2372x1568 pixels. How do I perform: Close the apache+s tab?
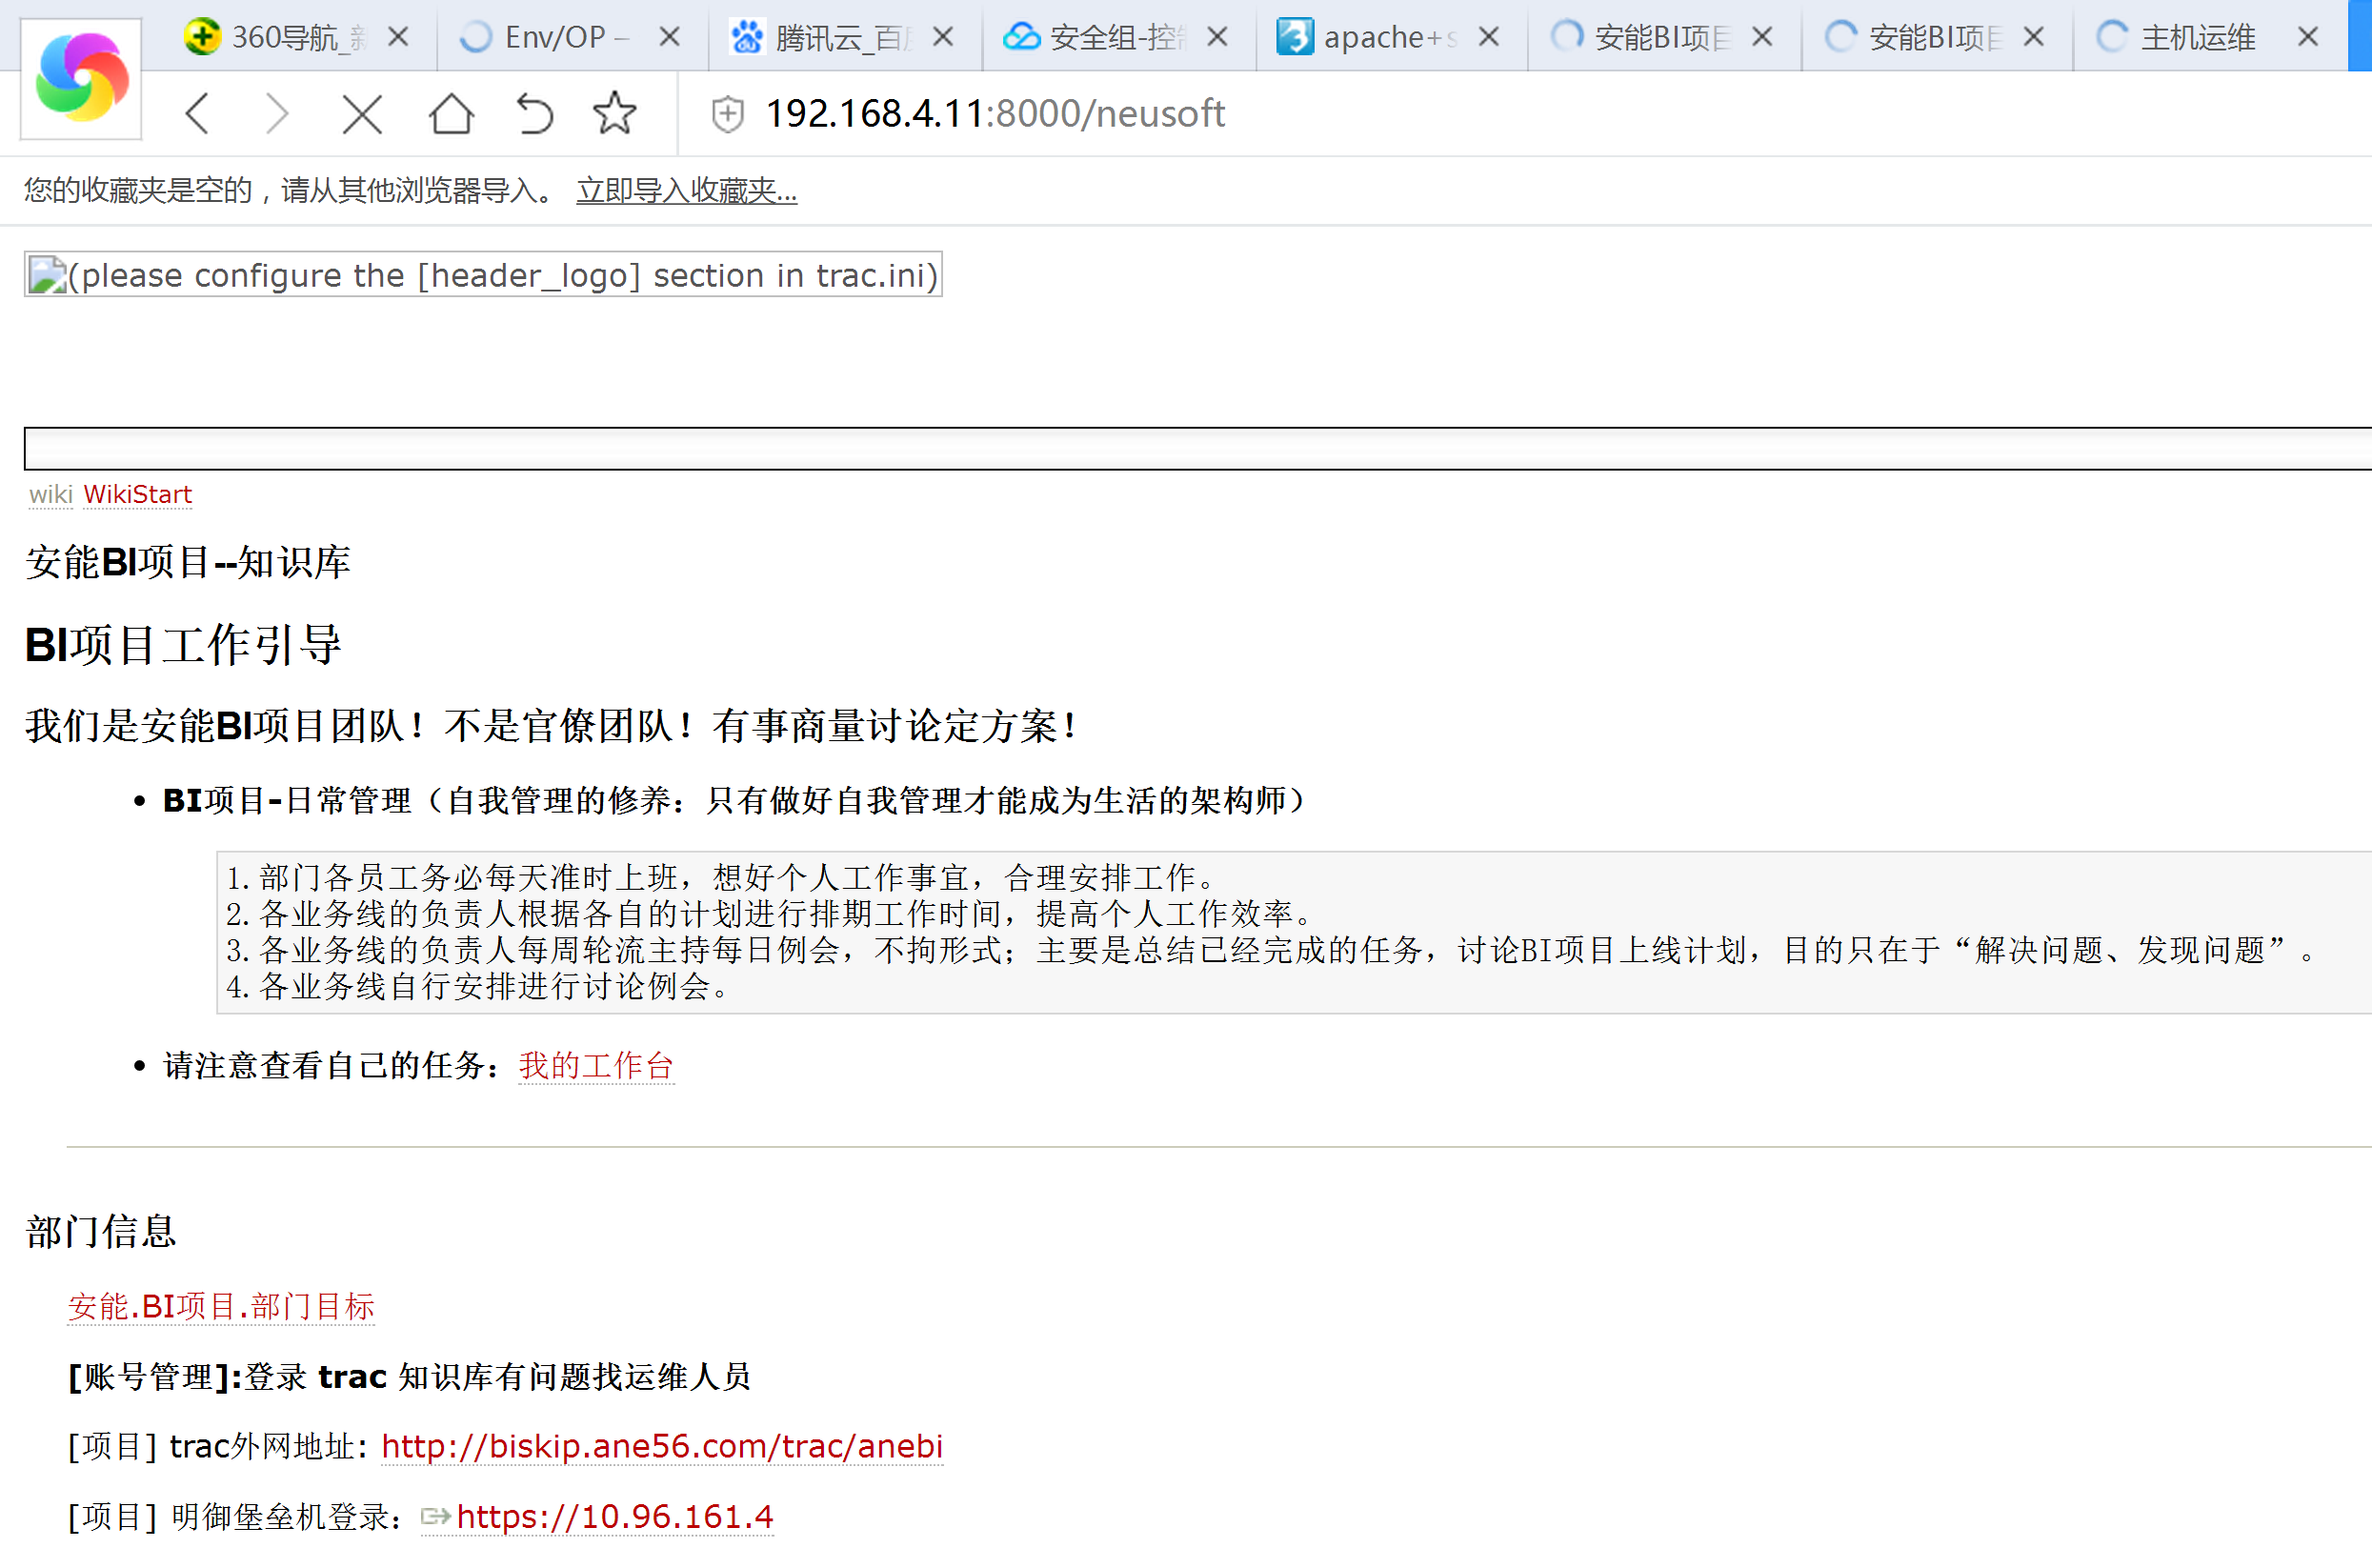pos(1489,37)
